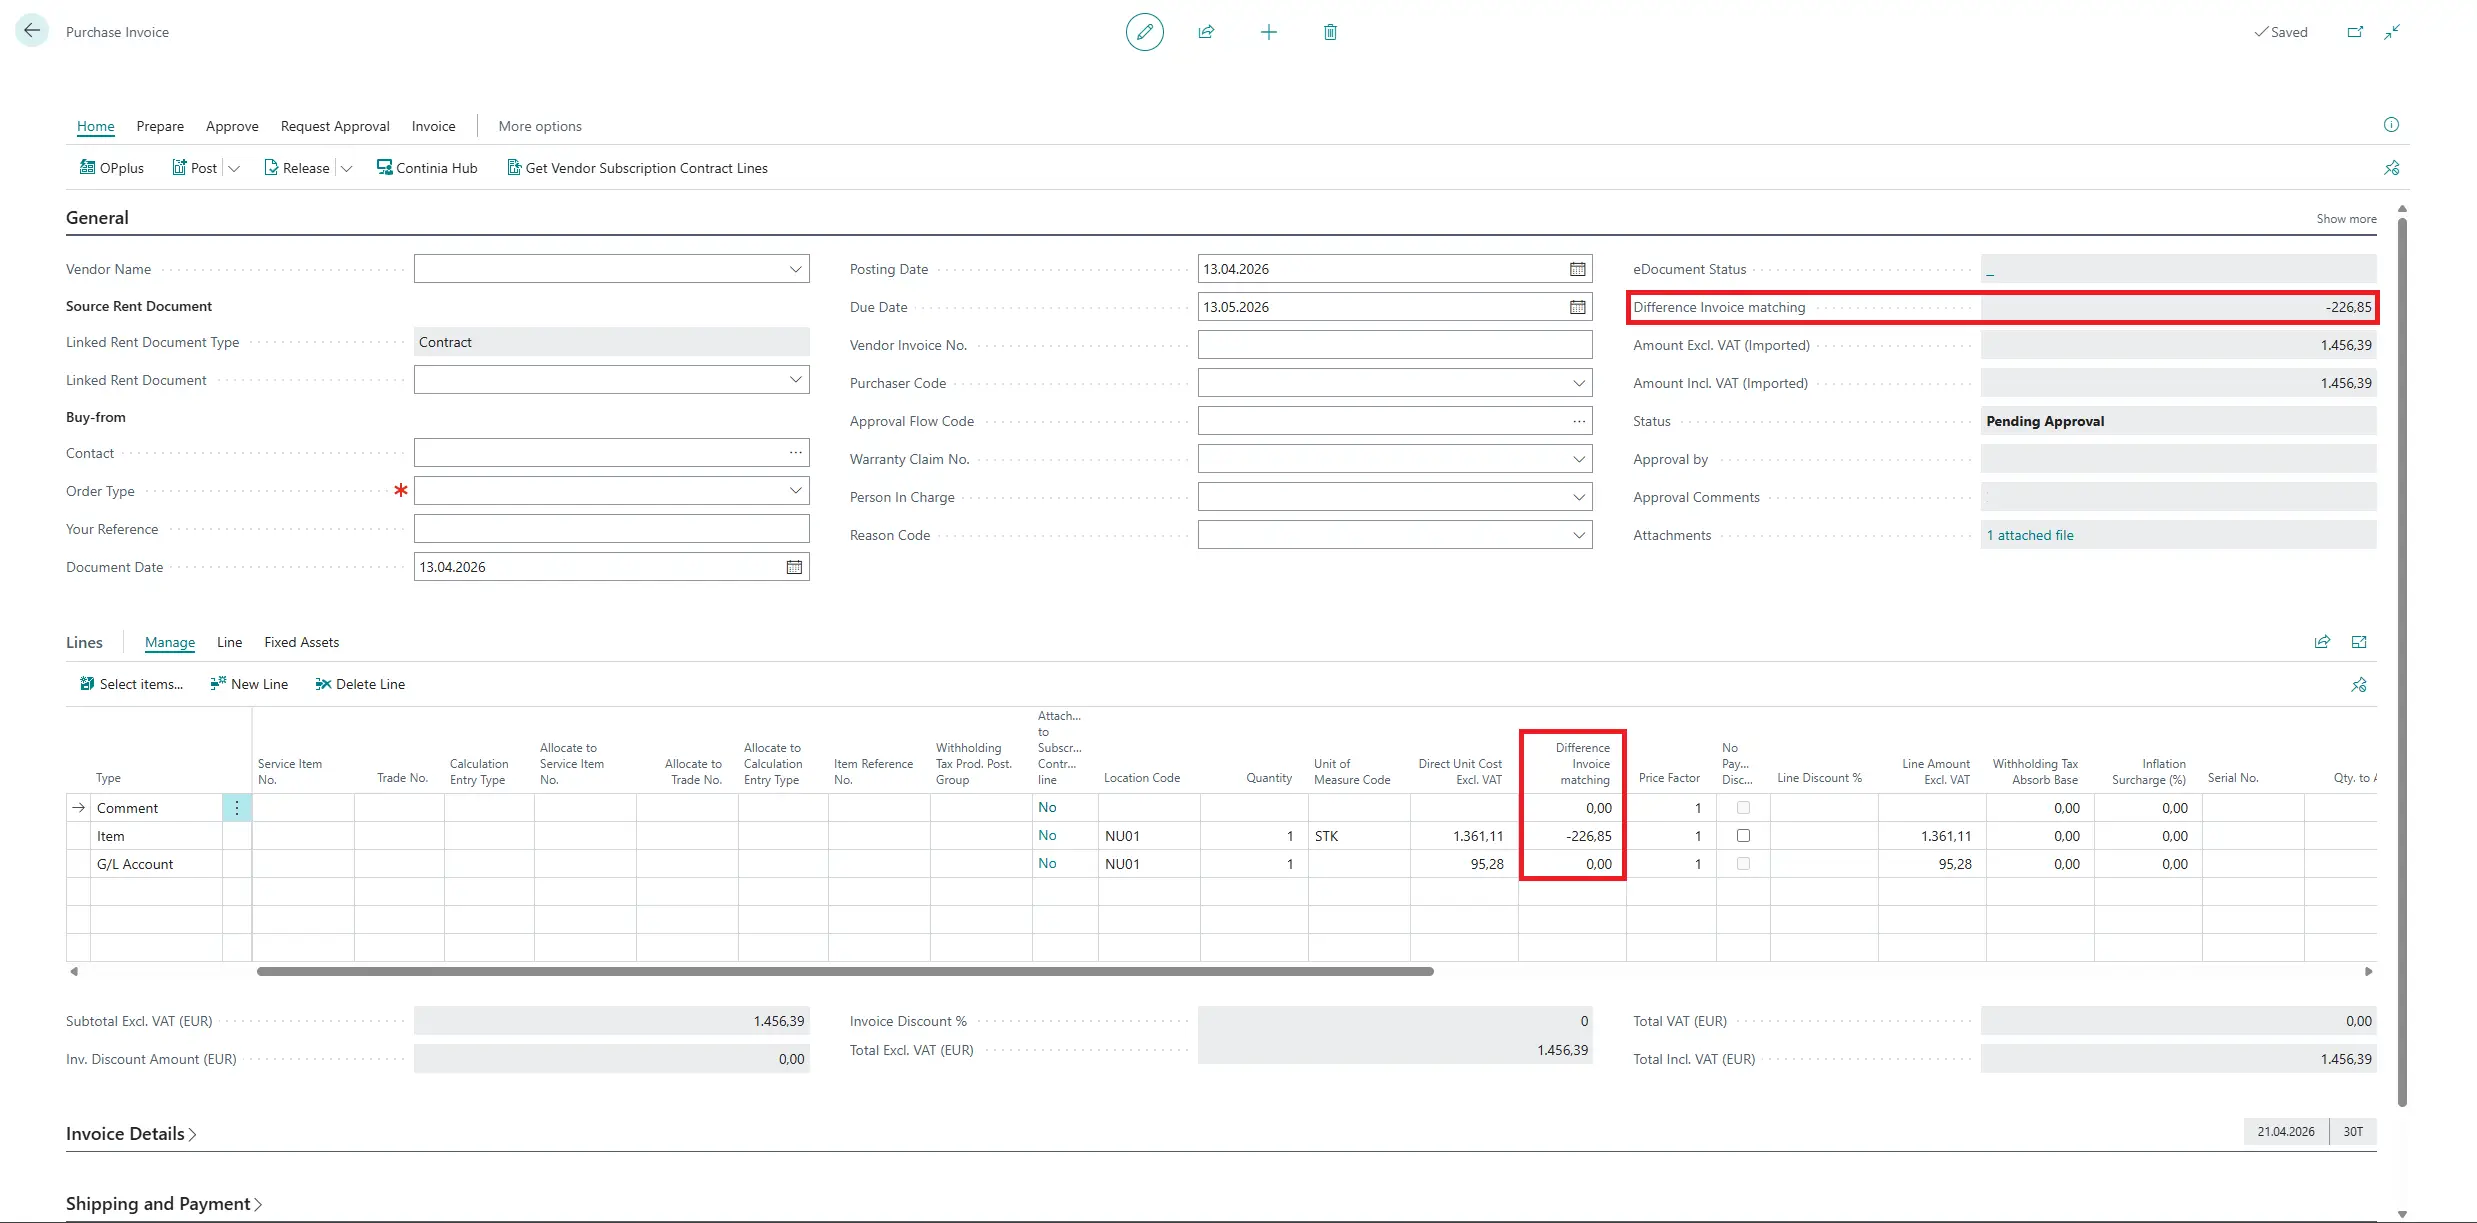2477x1223 pixels.
Task: Post the purchase invoice
Action: coord(195,168)
